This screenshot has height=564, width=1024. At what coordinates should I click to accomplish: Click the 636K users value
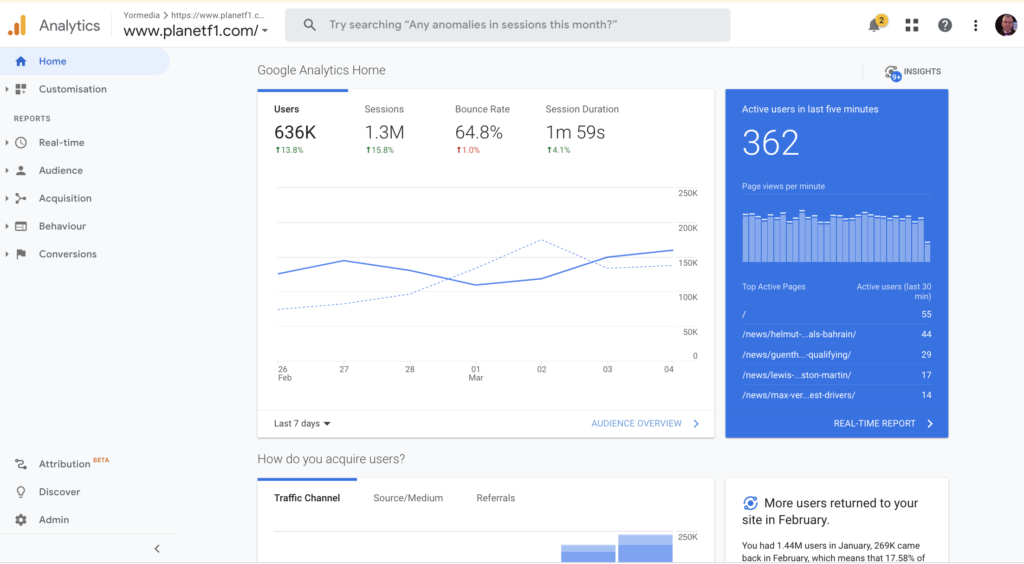(295, 133)
